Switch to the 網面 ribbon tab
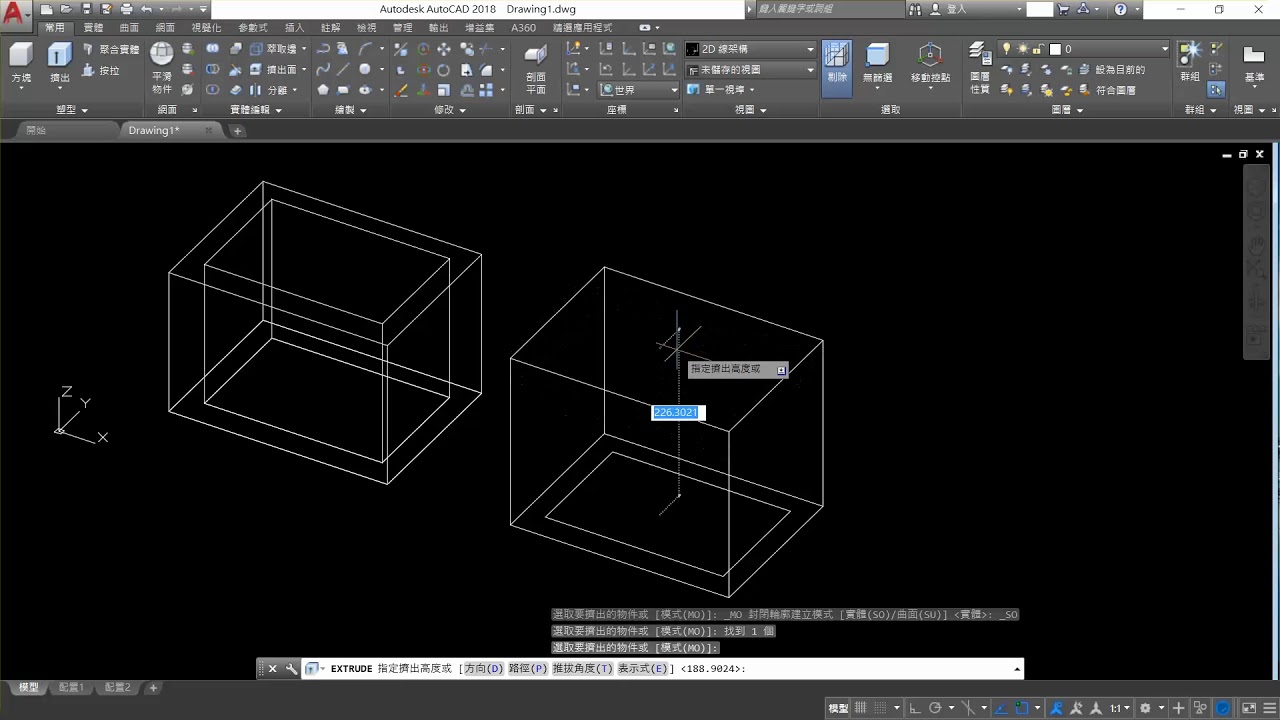The width and height of the screenshot is (1280, 720). (165, 28)
